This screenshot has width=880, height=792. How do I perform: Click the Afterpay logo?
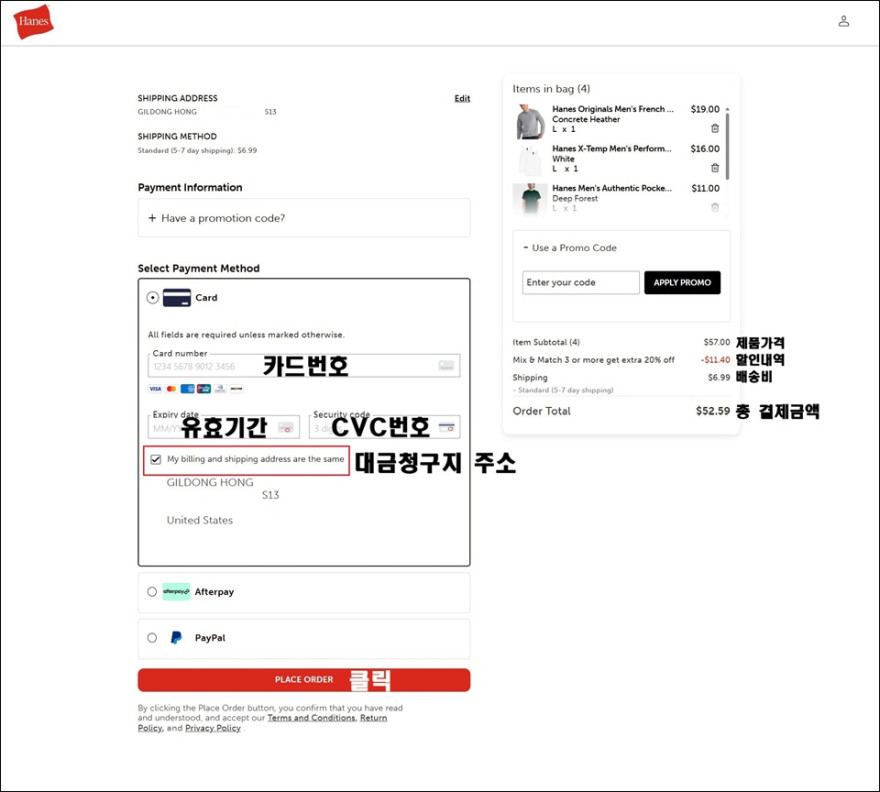176,592
